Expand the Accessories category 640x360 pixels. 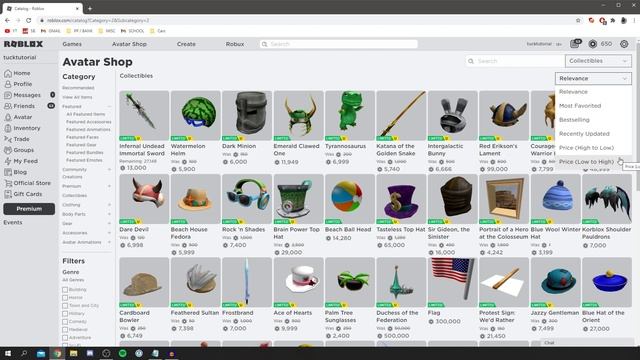point(109,233)
